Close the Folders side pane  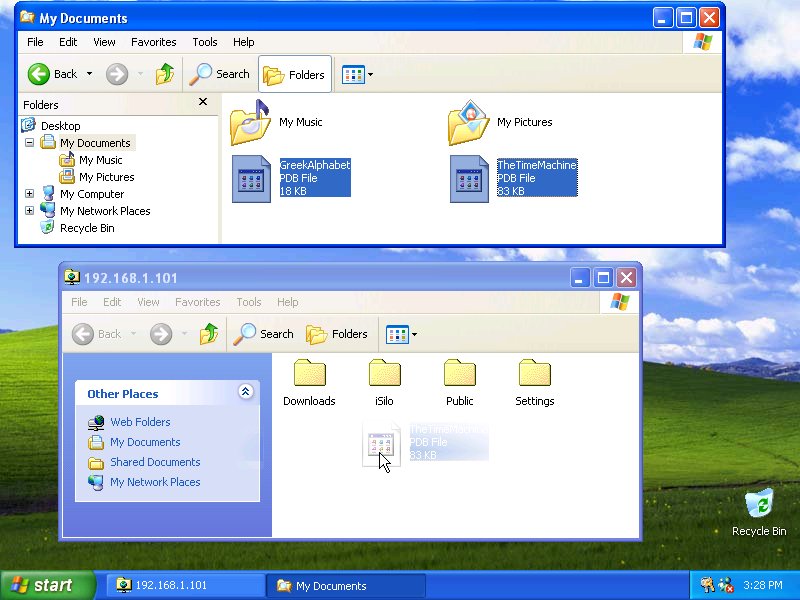coord(203,102)
